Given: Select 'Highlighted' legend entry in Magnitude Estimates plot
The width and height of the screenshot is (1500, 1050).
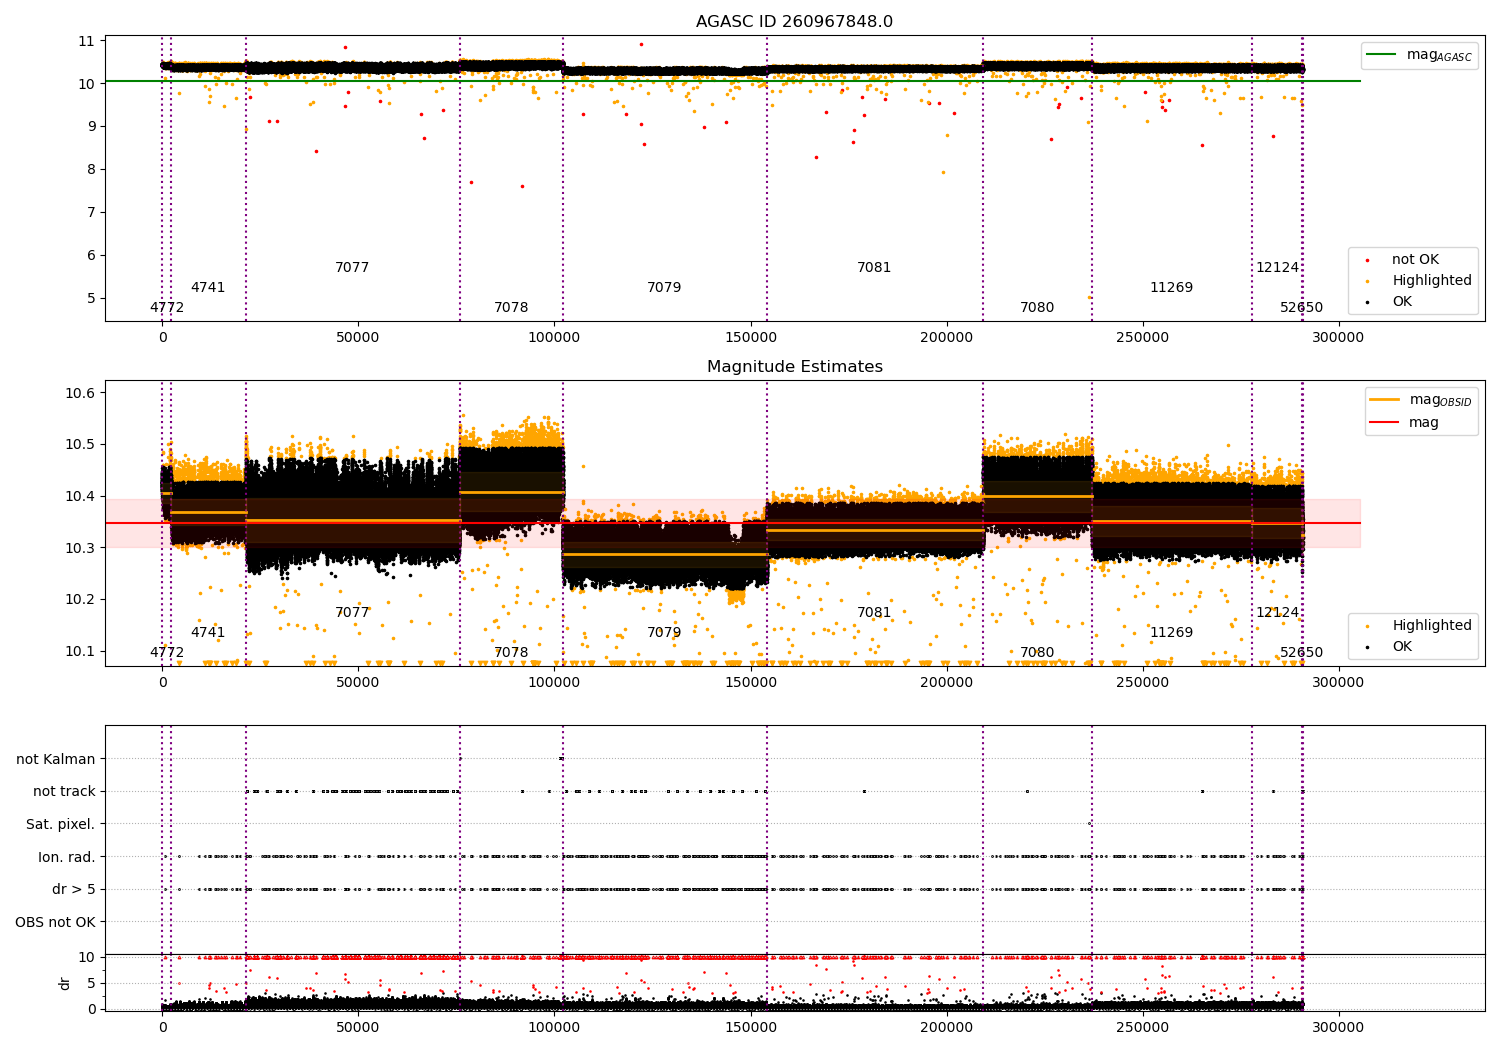Looking at the screenshot, I should pos(1431,626).
